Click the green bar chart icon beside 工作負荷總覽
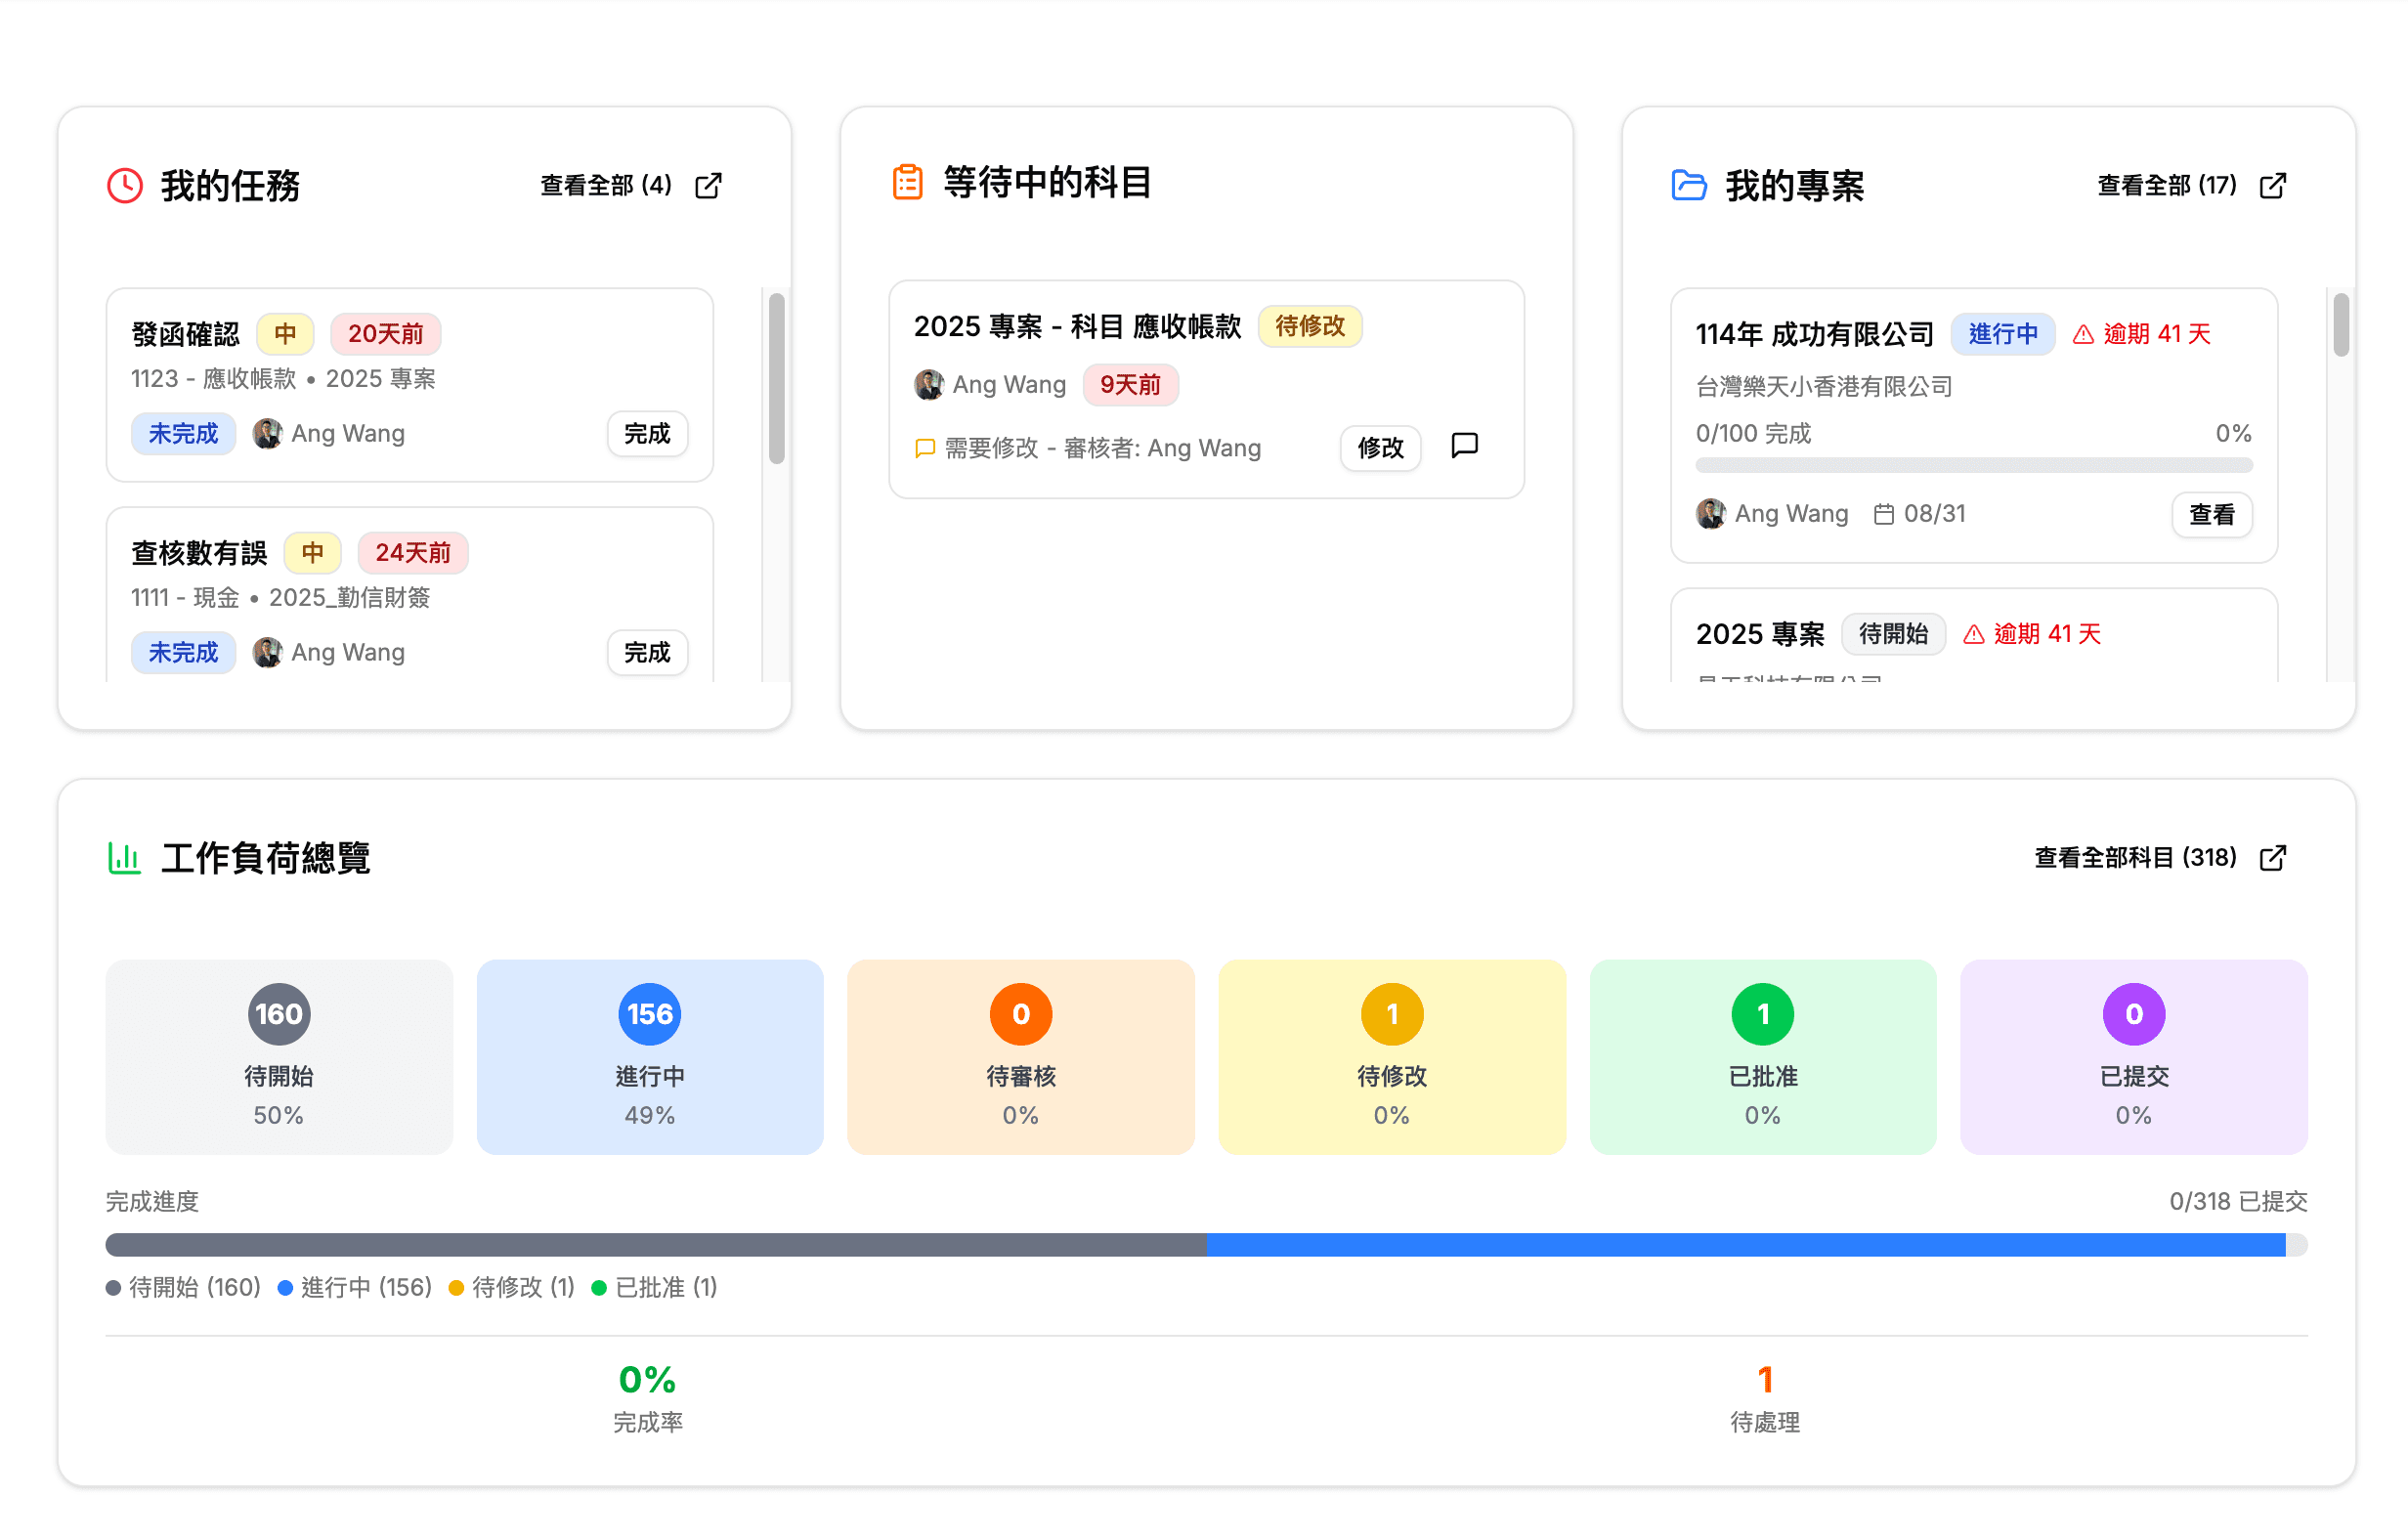 (x=124, y=857)
